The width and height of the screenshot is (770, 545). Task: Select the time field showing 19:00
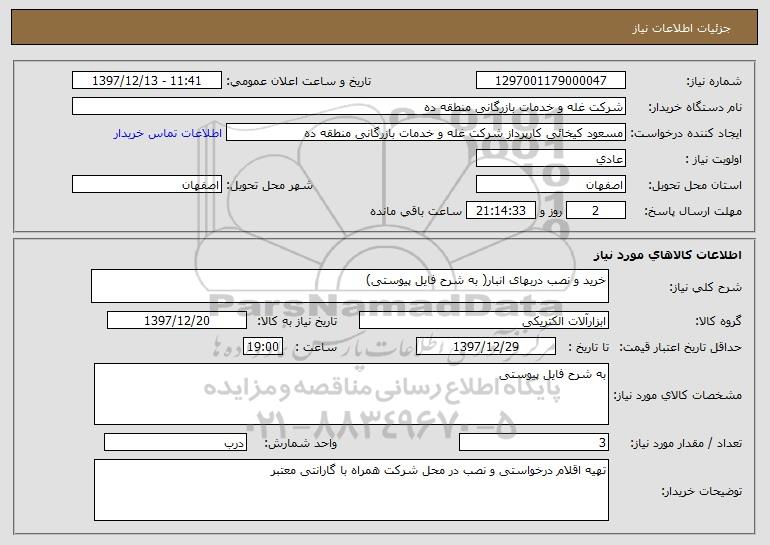tap(263, 347)
